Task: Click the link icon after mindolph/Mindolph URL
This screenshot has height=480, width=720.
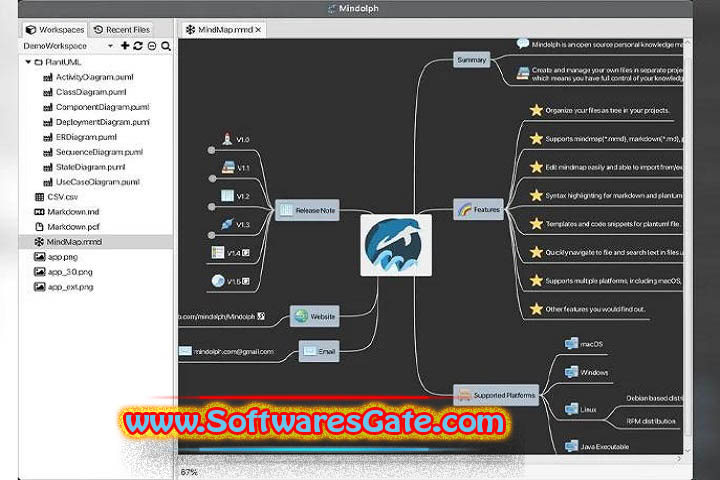Action: pos(261,316)
